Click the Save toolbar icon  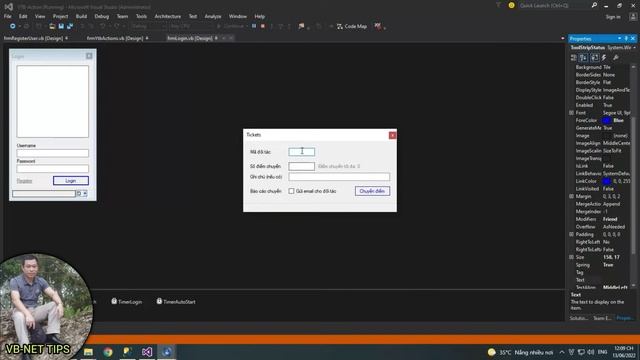click(x=61, y=26)
